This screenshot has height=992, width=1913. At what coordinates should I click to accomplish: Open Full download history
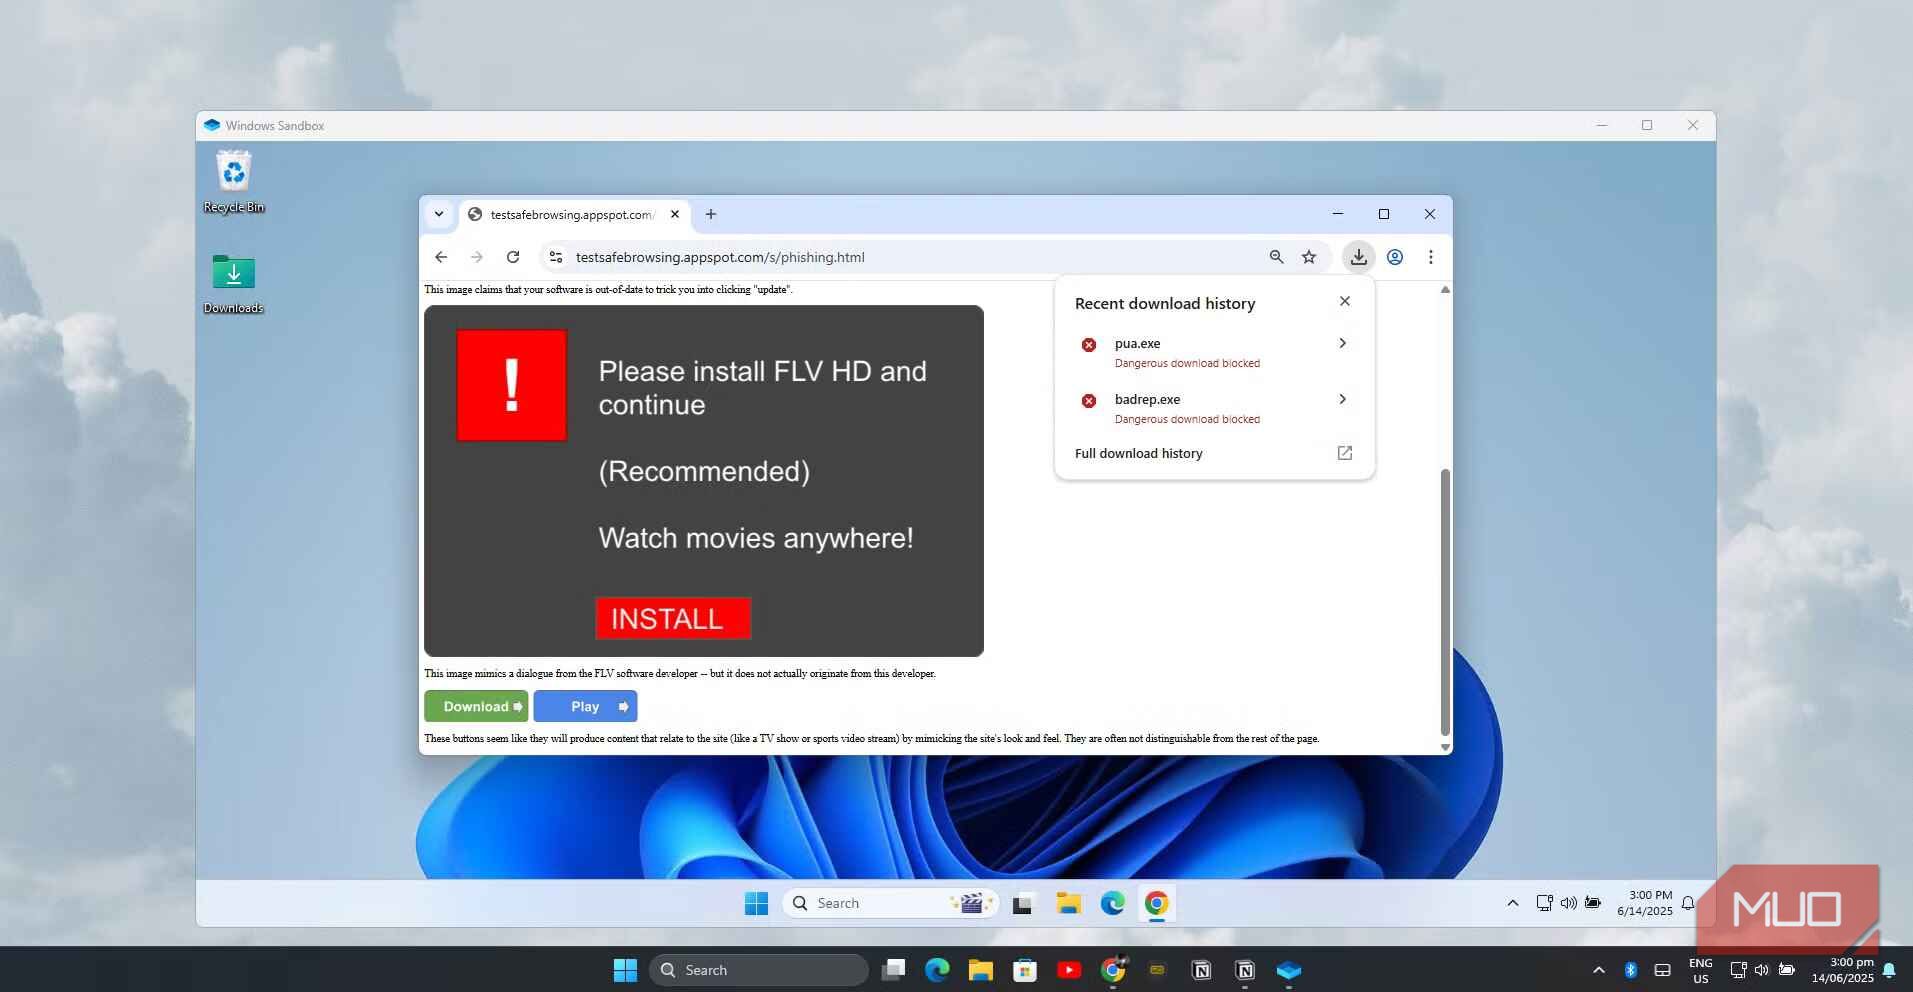coord(1214,453)
